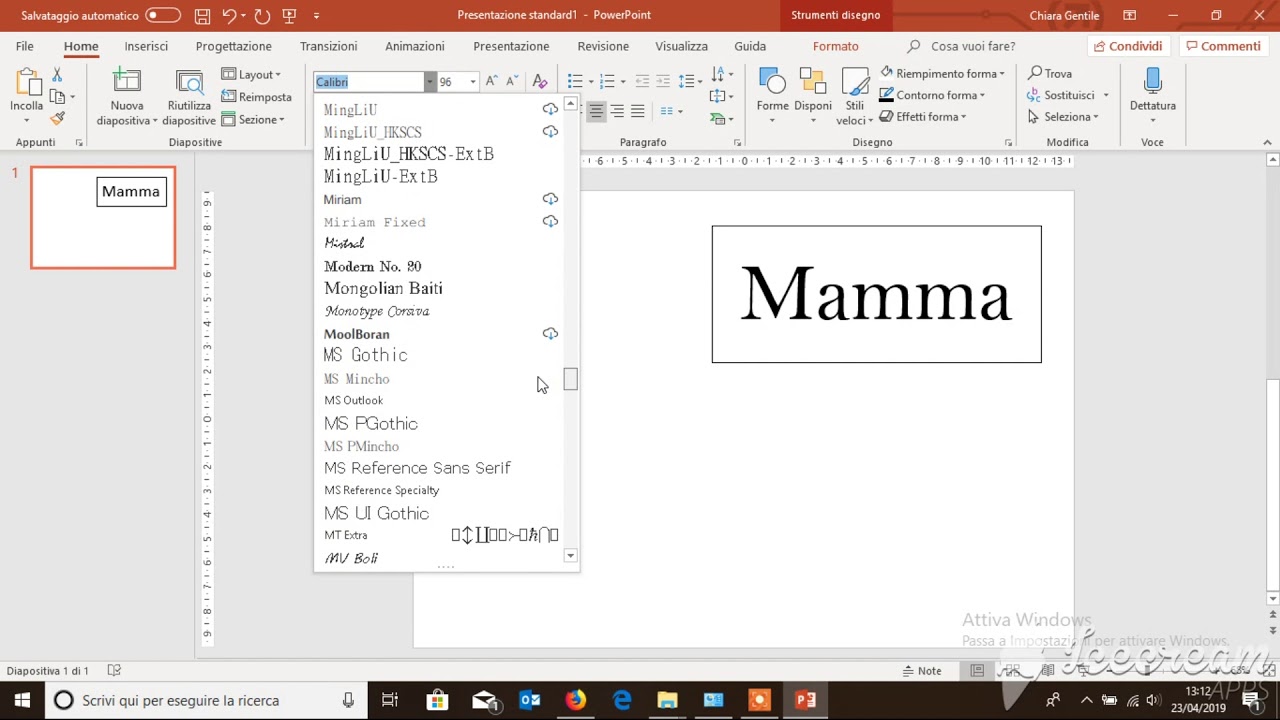Image resolution: width=1280 pixels, height=720 pixels.
Task: Click the Mamma text box on slide
Action: pyautogui.click(x=876, y=294)
